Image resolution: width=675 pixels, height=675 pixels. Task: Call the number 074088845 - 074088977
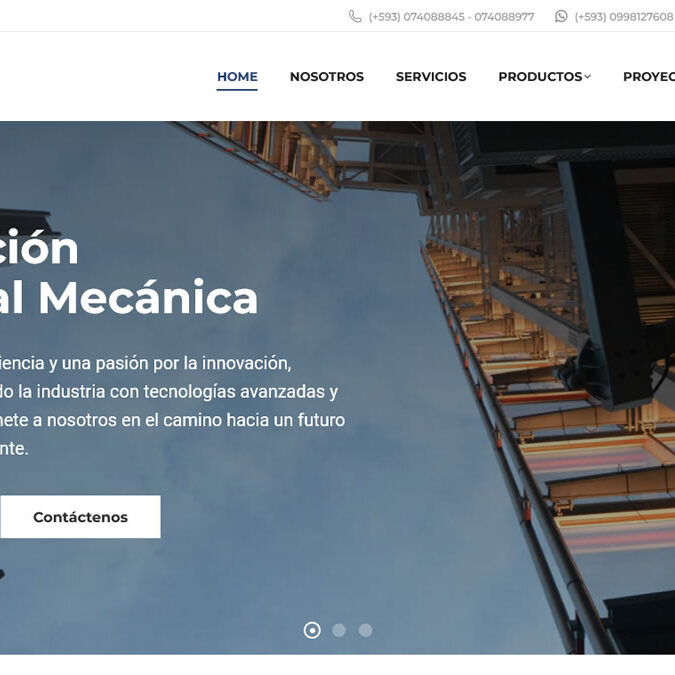tap(451, 17)
